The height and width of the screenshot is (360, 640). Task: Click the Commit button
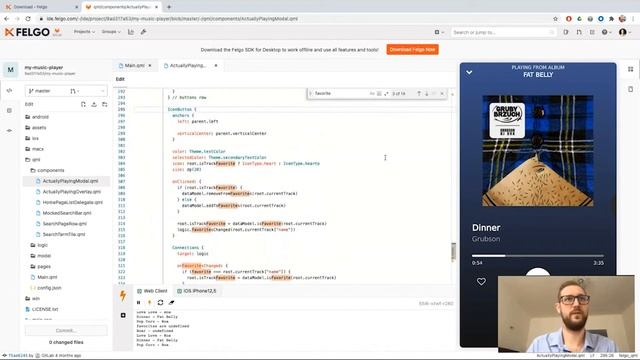point(66,330)
